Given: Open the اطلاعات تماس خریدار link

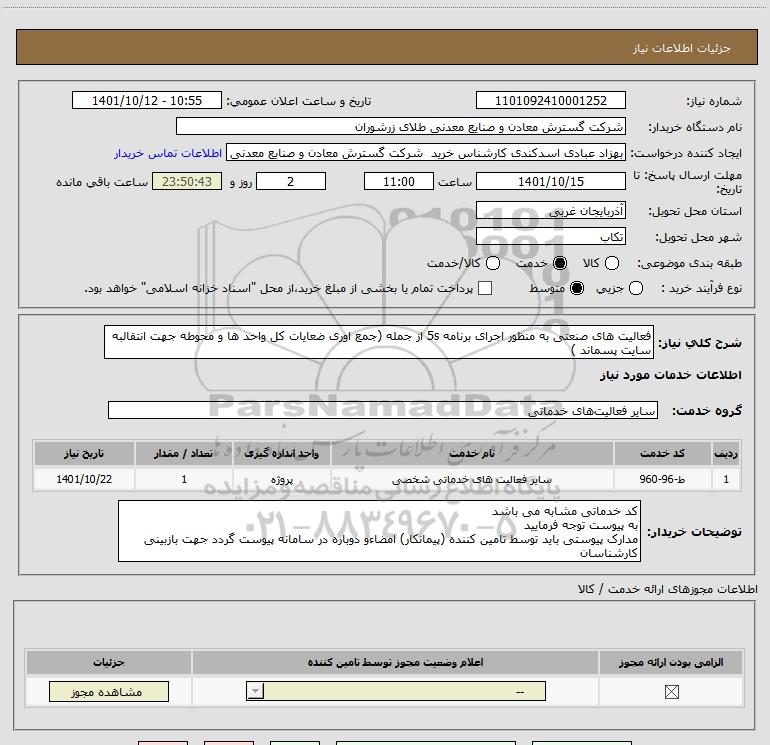Looking at the screenshot, I should pyautogui.click(x=168, y=153).
